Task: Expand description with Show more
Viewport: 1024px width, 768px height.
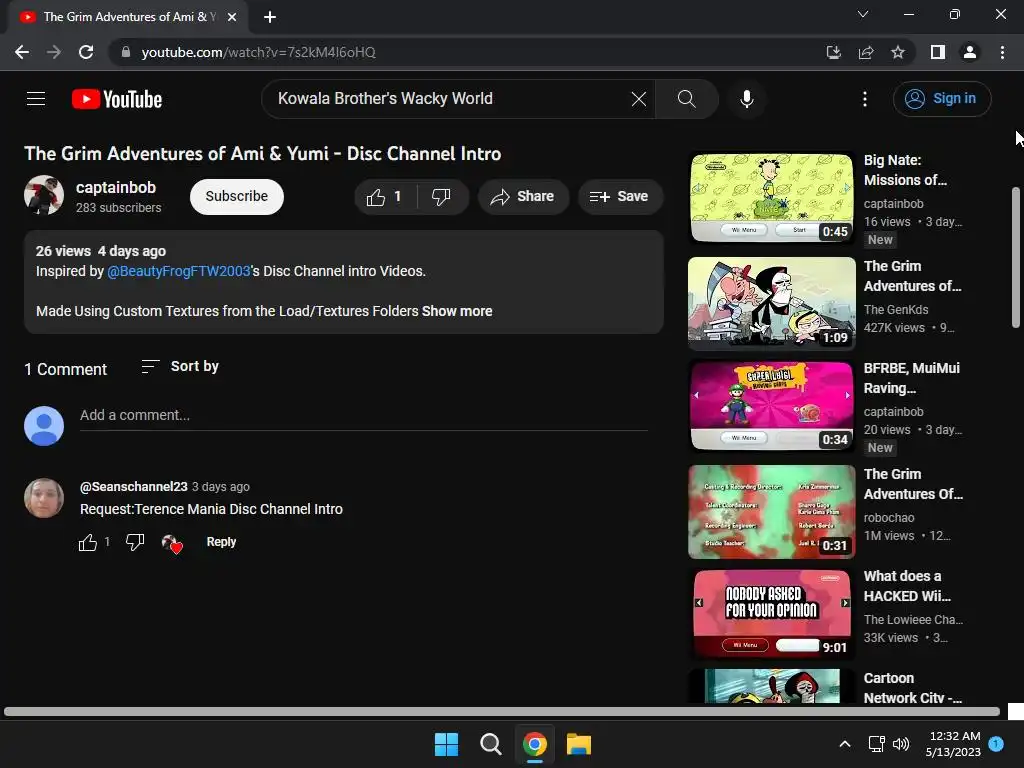Action: [456, 311]
